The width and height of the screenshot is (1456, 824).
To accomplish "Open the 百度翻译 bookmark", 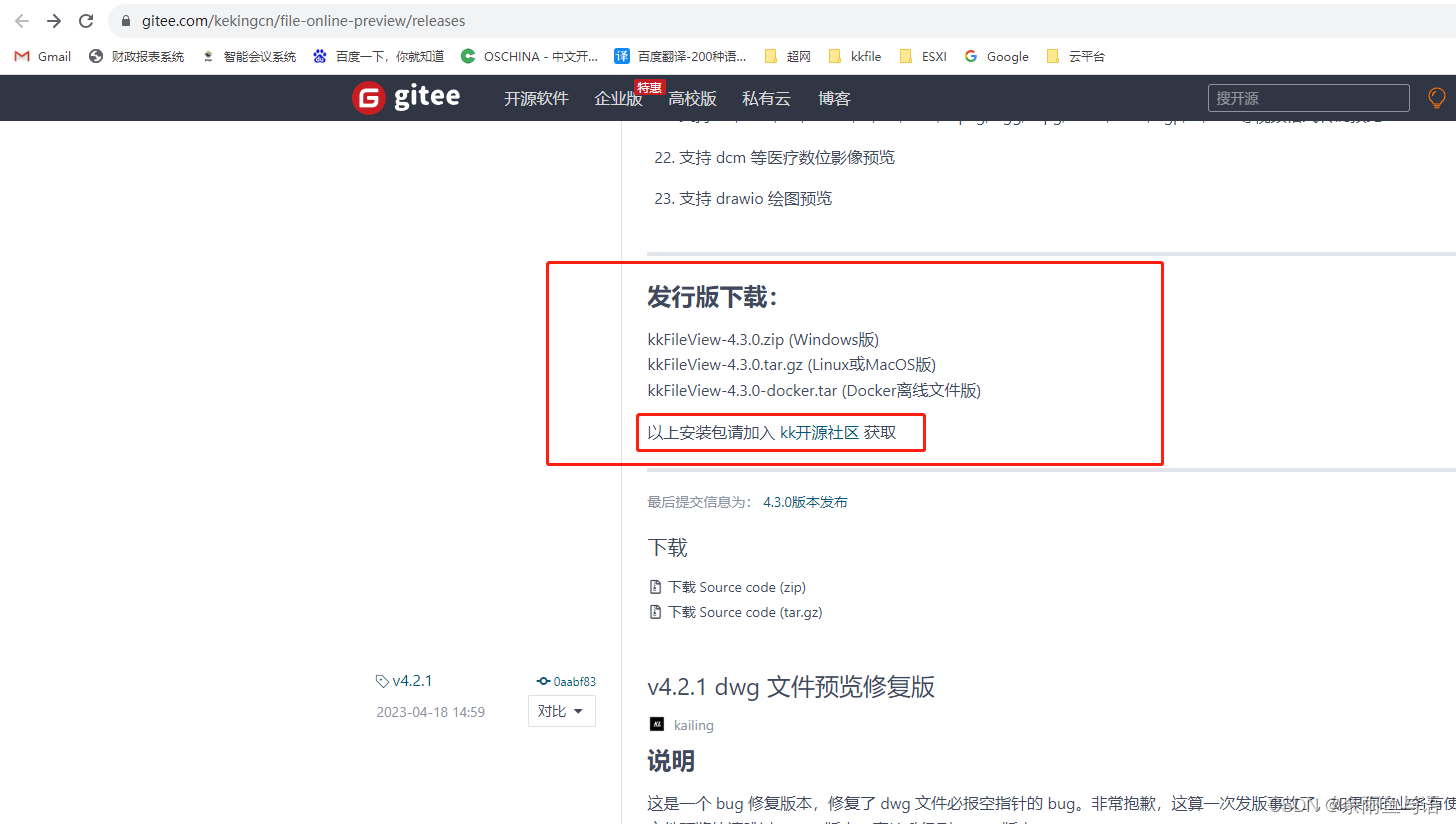I will tap(681, 57).
